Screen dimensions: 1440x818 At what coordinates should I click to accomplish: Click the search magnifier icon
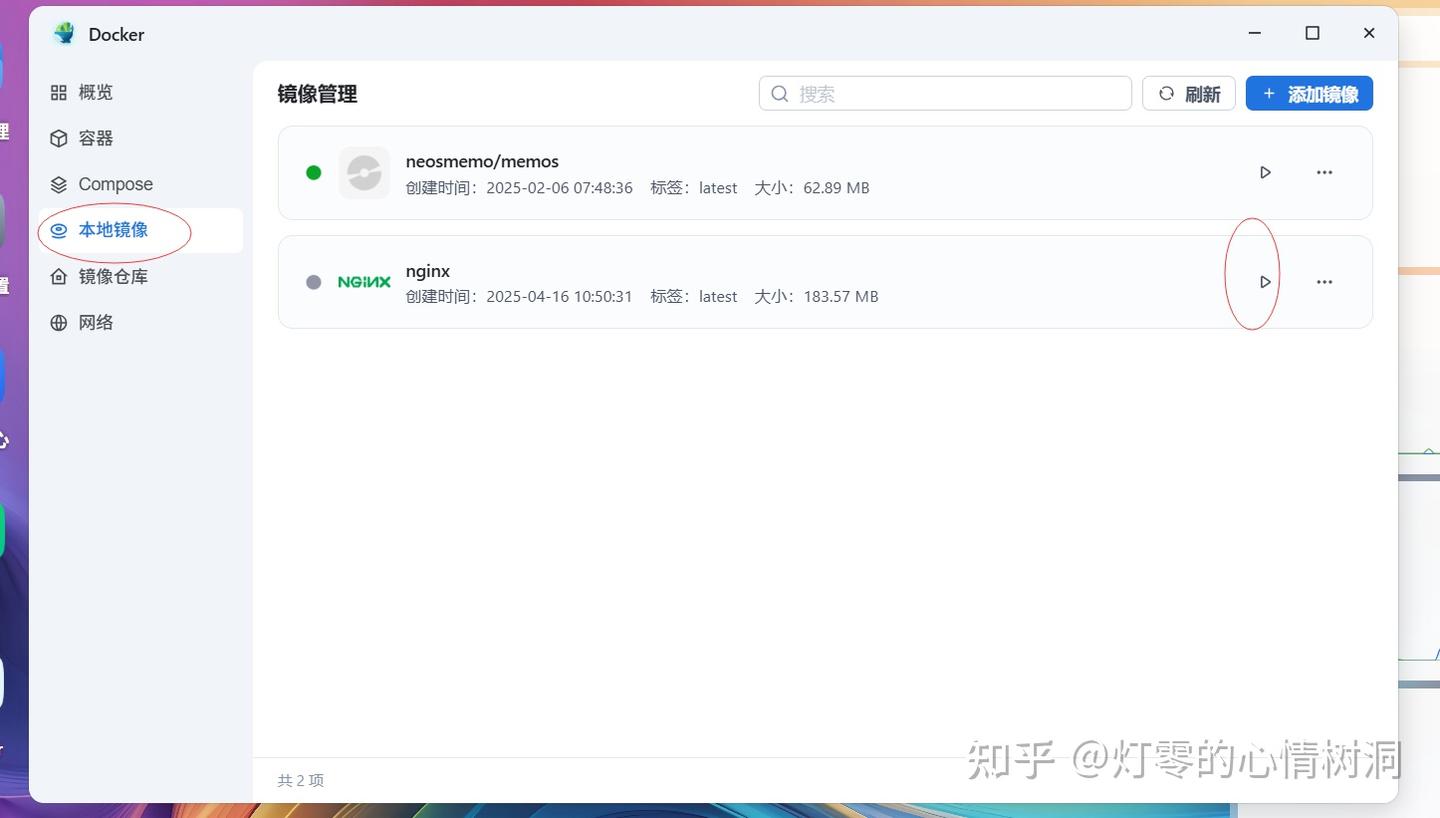tap(779, 93)
